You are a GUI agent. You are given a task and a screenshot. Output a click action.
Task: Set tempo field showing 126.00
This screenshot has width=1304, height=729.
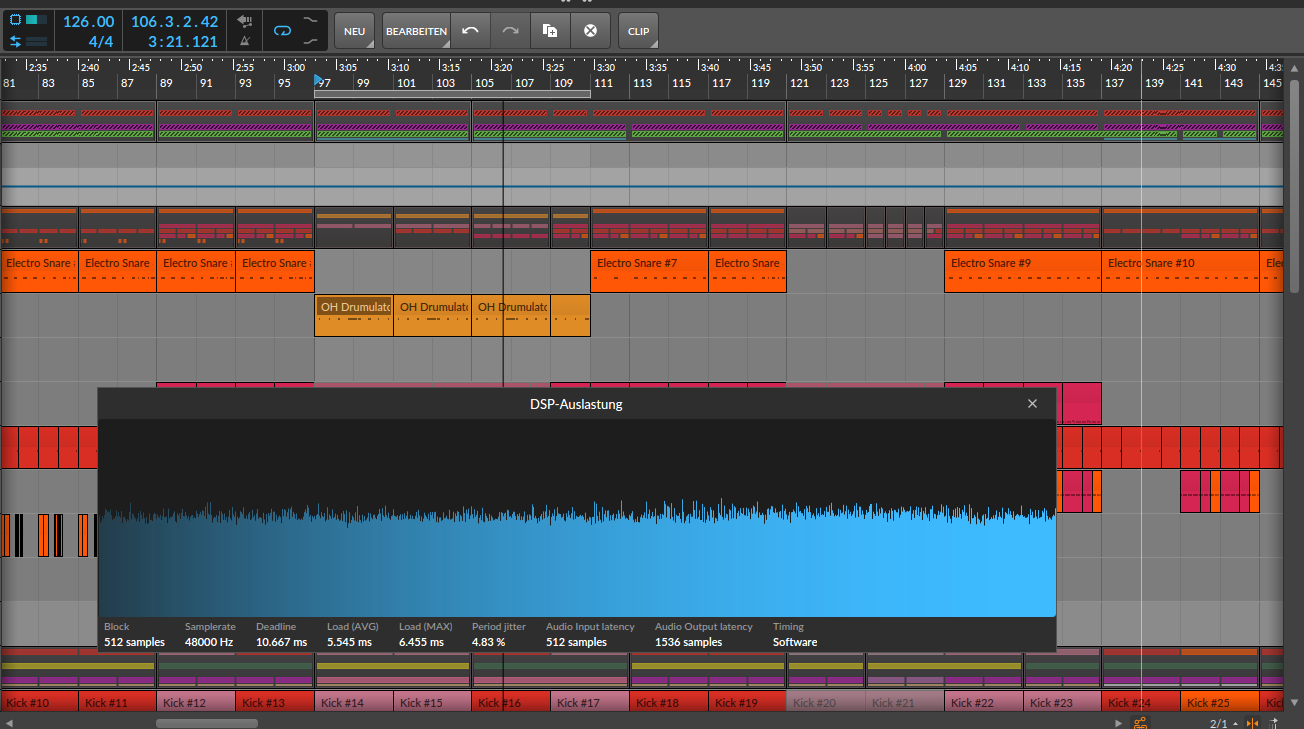click(89, 21)
